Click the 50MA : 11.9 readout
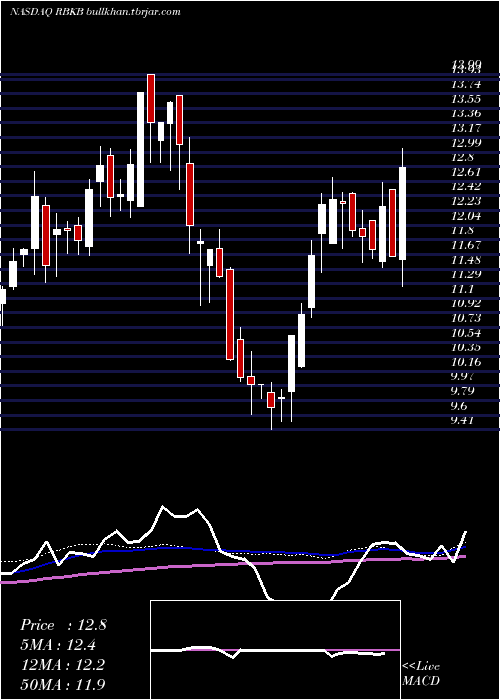Screen dimensions: 500x700 tap(62, 684)
